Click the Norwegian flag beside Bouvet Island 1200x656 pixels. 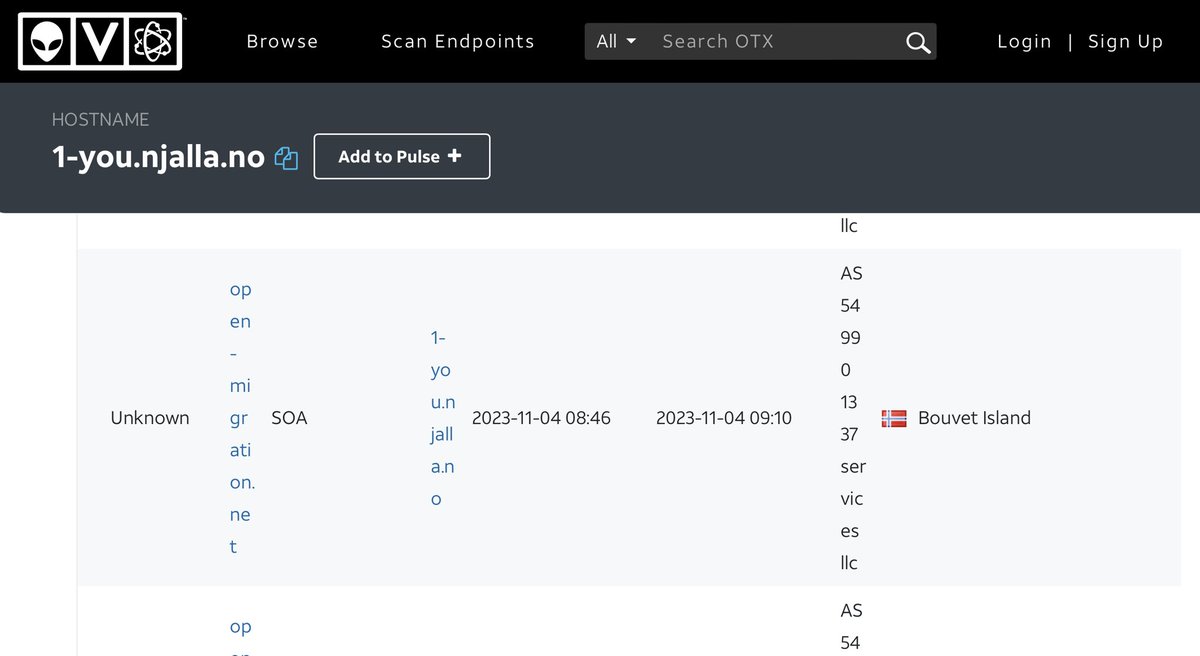pos(893,418)
